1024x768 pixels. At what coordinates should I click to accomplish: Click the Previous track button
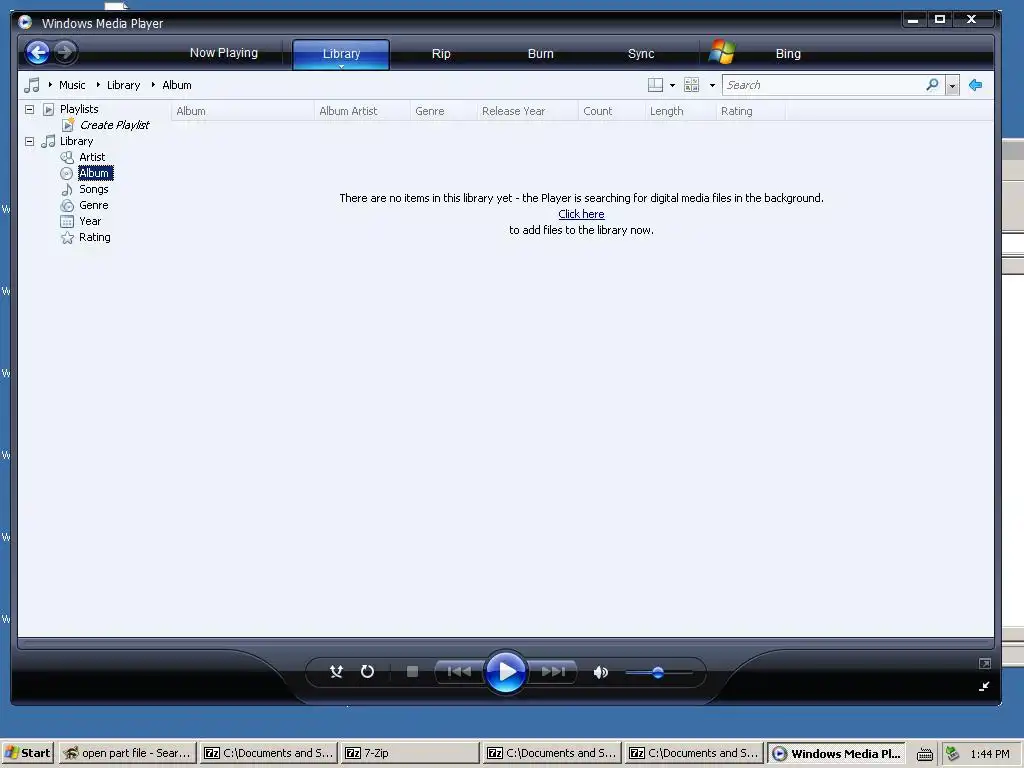(x=459, y=671)
